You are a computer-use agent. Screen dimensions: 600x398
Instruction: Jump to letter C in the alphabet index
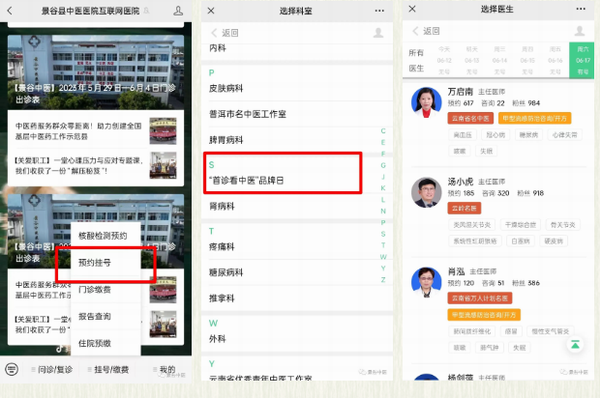click(x=383, y=131)
